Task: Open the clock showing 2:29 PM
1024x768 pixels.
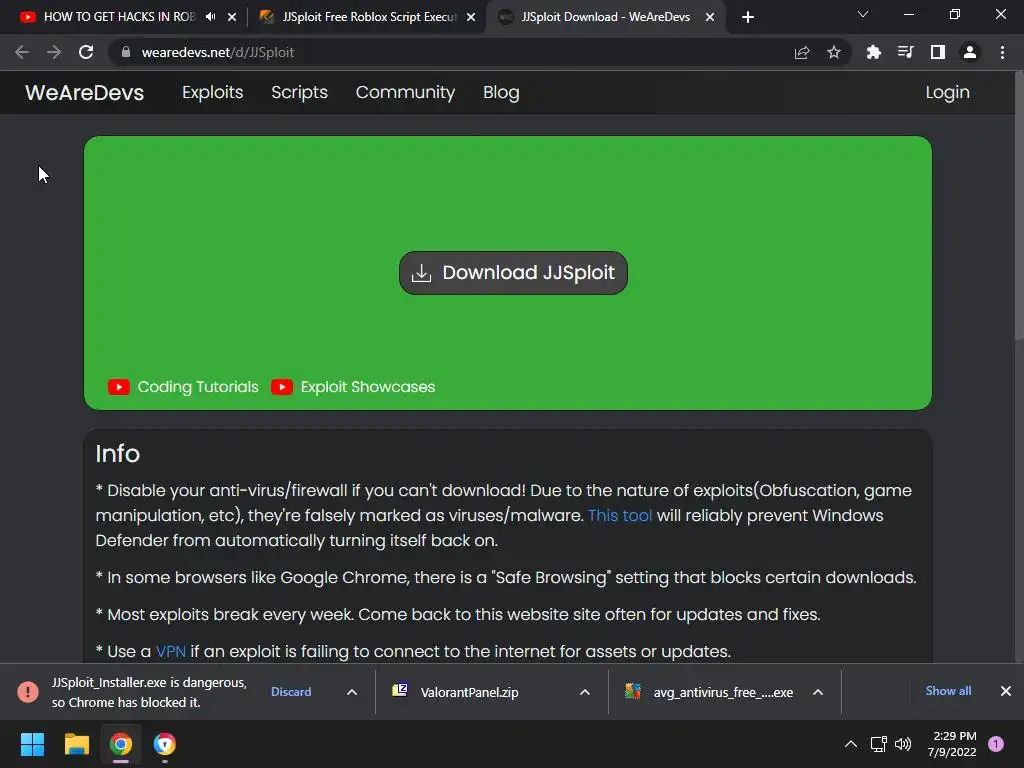Action: [952, 744]
